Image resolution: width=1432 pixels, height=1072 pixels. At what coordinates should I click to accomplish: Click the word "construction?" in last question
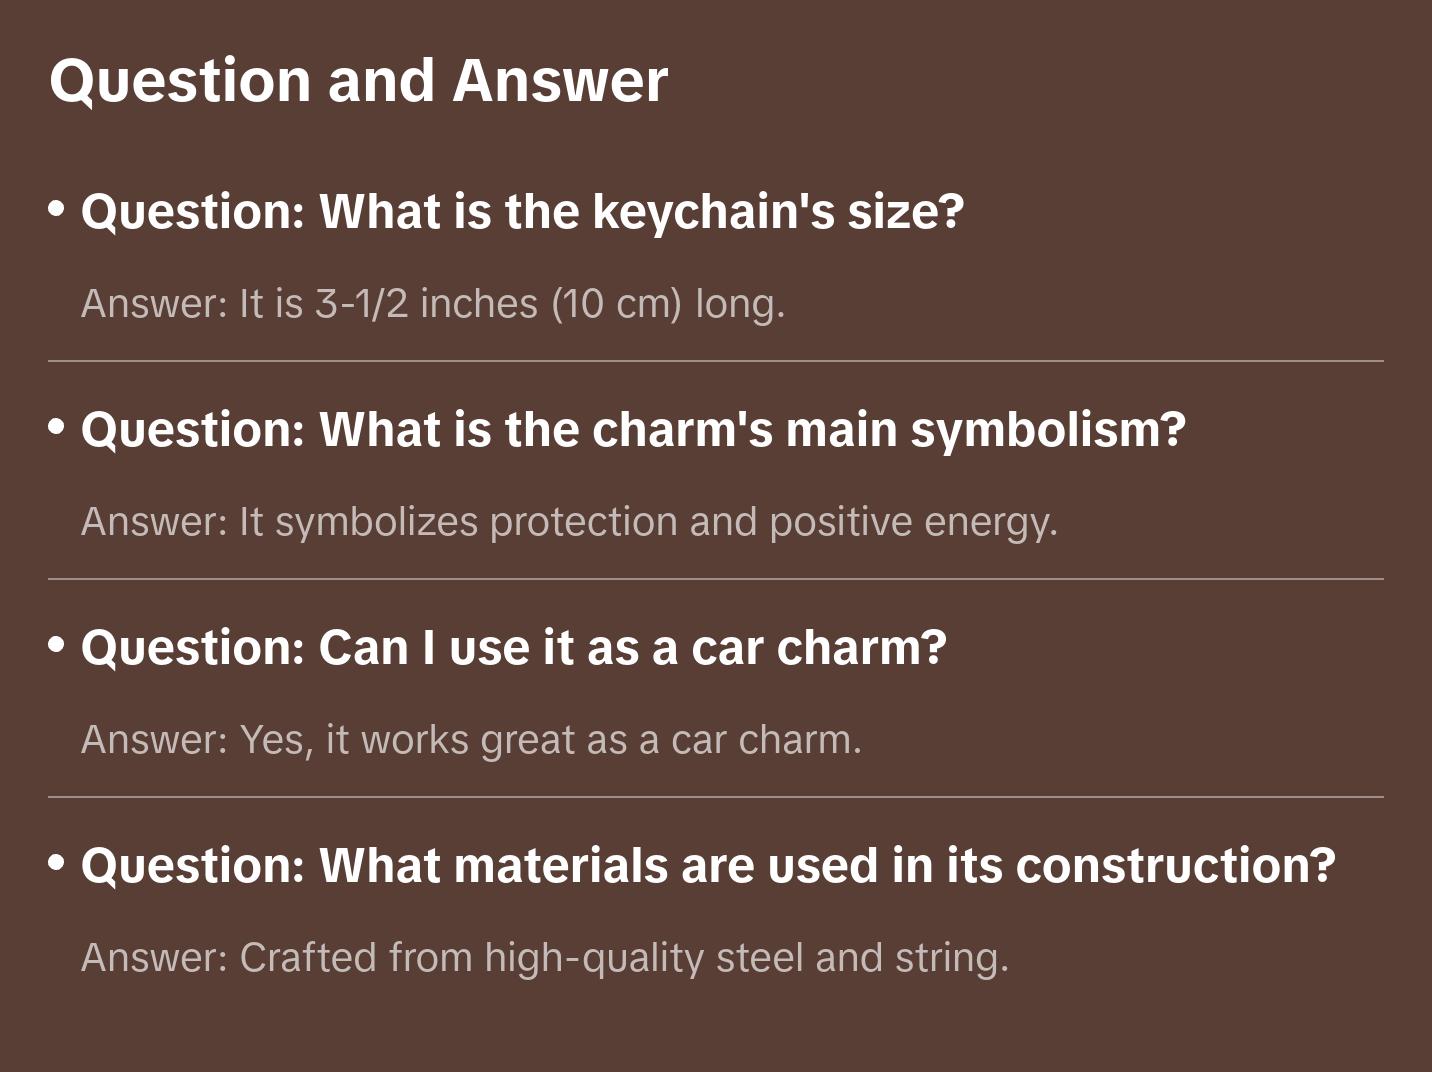[1176, 865]
